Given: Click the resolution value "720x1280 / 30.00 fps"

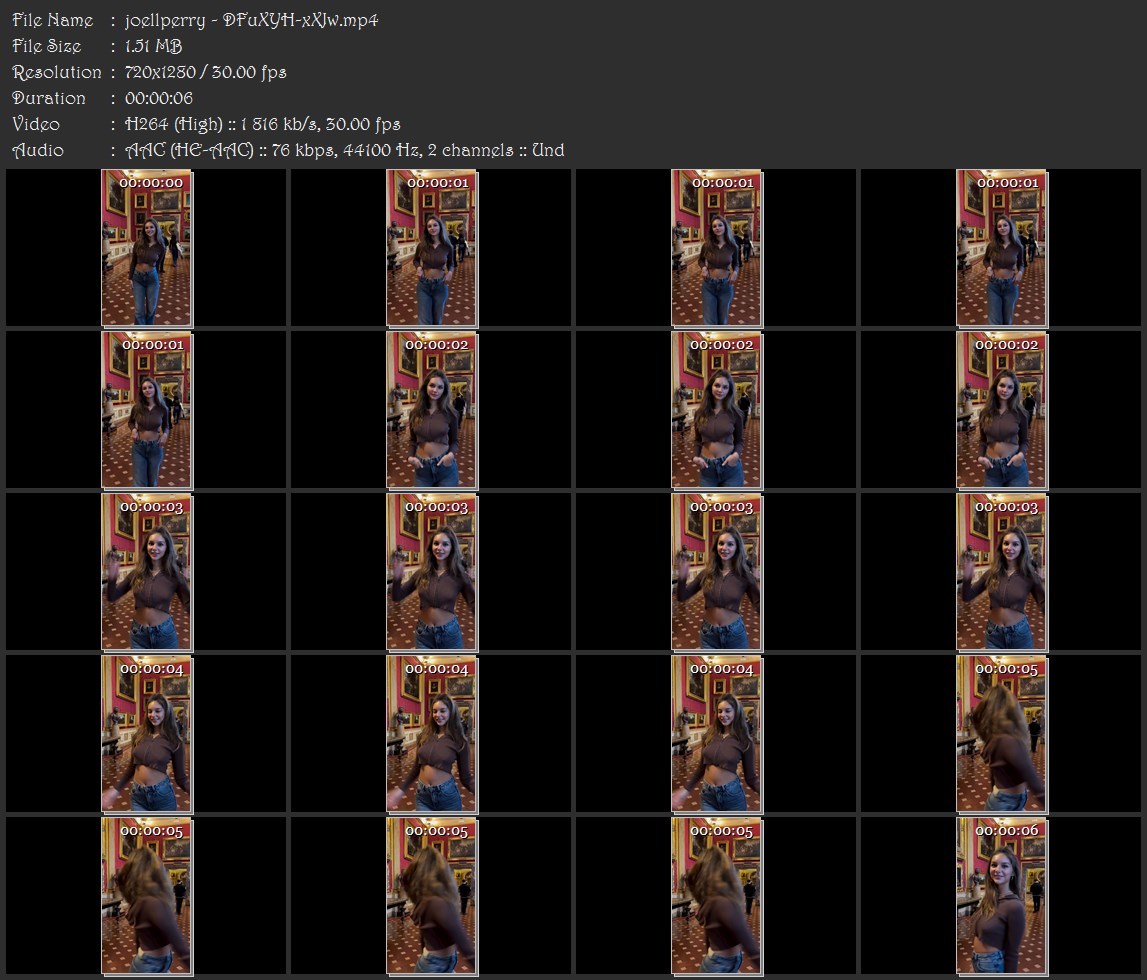Looking at the screenshot, I should (206, 72).
